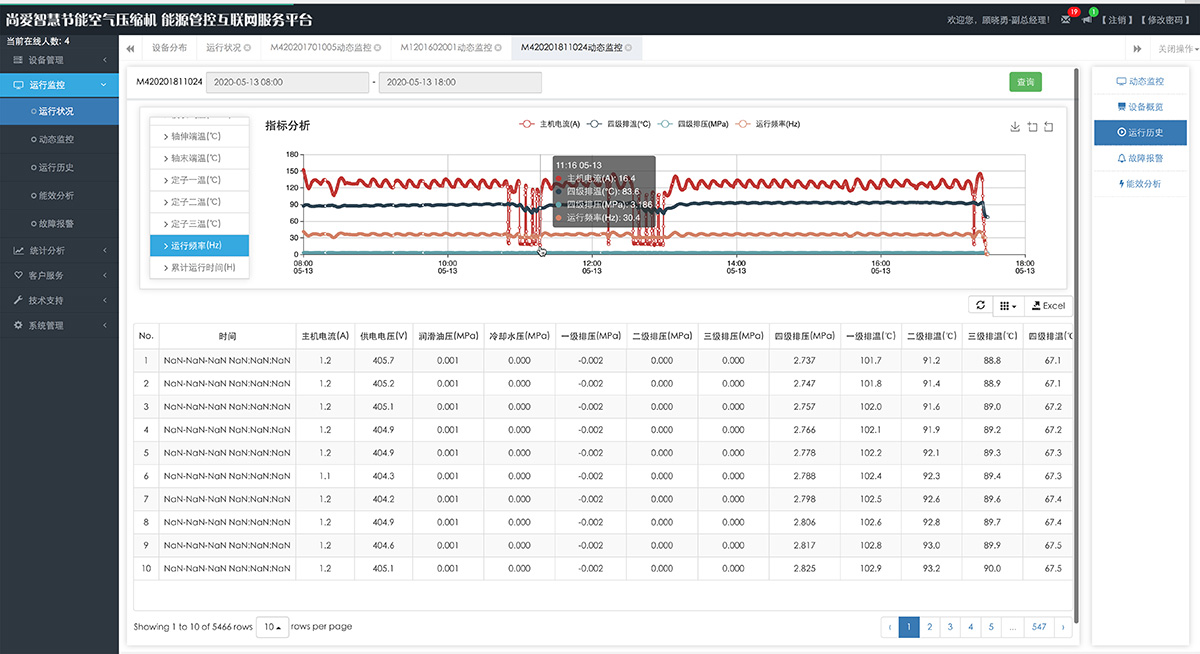Close the M420201811024动态监控 tab
The width and height of the screenshot is (1200, 654).
pos(627,48)
